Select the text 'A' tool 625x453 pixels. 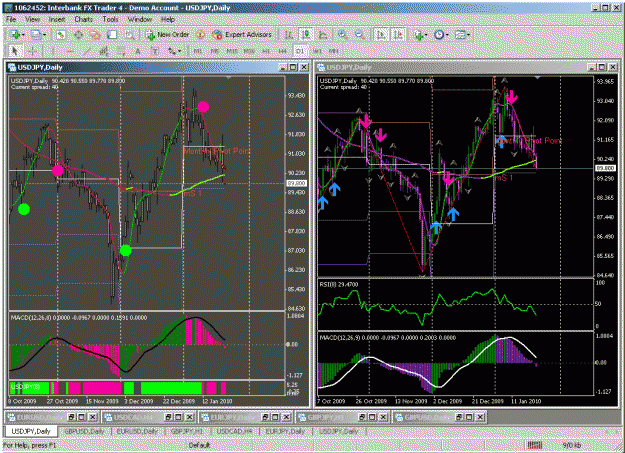tap(138, 51)
